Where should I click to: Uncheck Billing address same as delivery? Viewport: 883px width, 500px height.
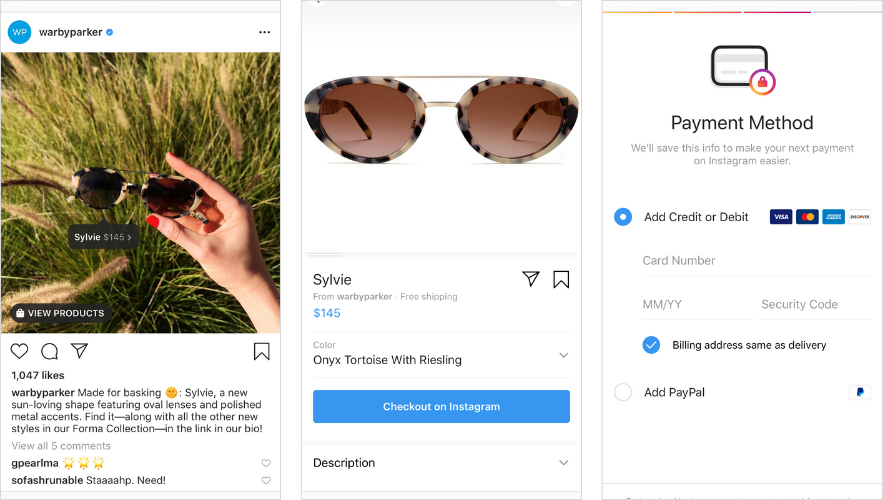point(652,345)
